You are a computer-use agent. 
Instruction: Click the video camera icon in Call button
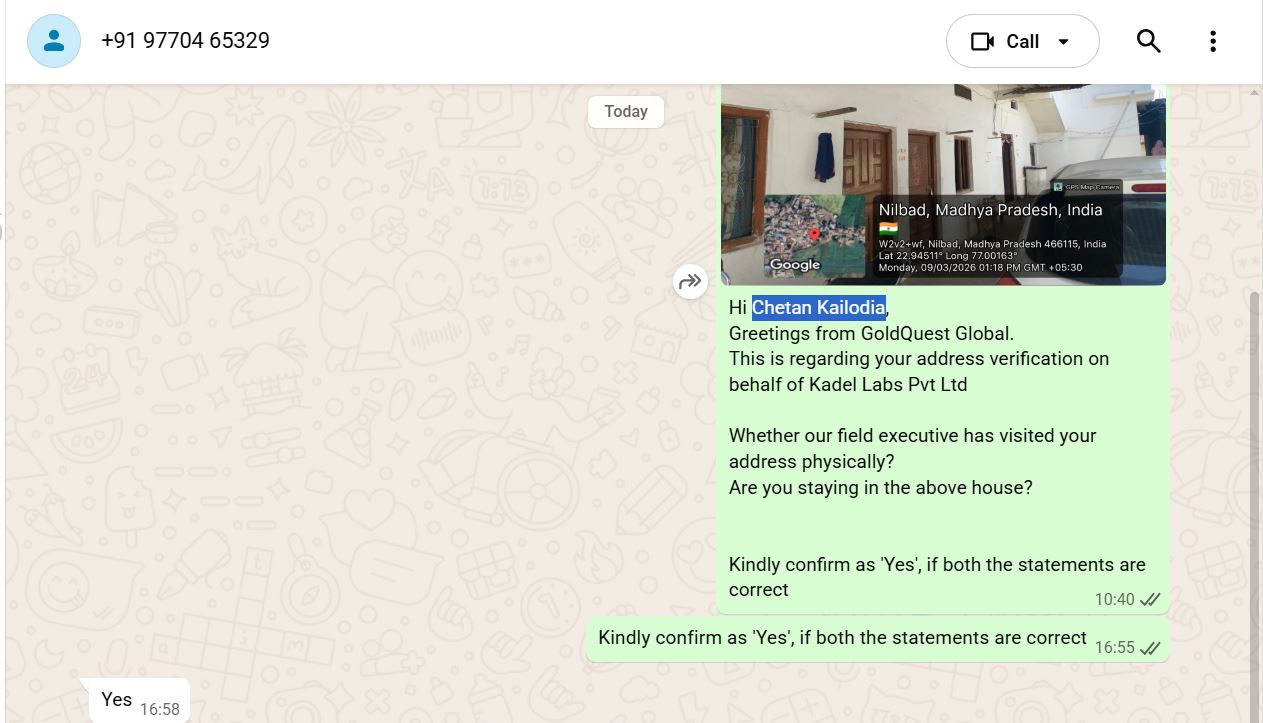coord(982,41)
